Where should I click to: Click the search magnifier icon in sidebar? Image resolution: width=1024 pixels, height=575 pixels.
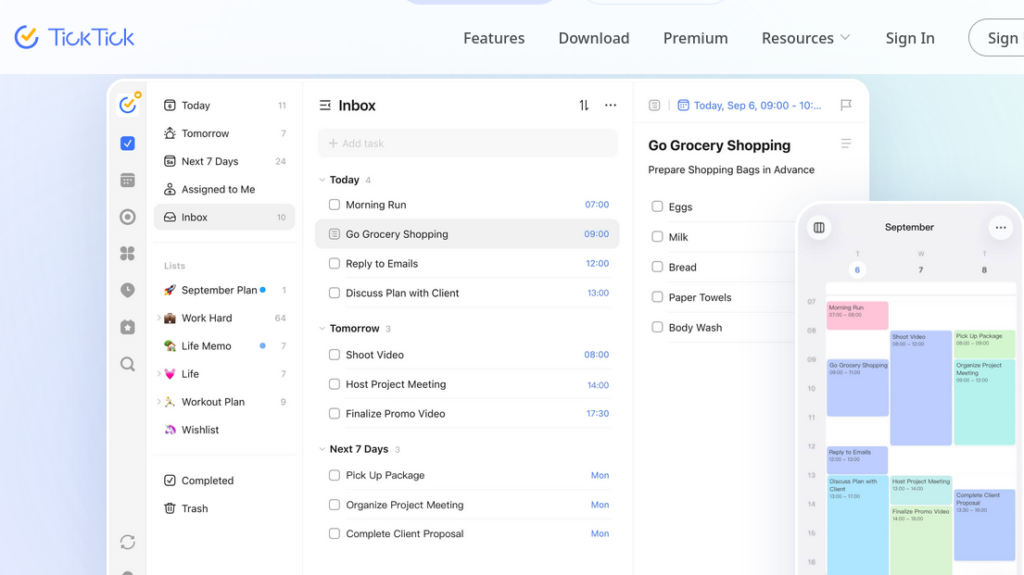[127, 364]
